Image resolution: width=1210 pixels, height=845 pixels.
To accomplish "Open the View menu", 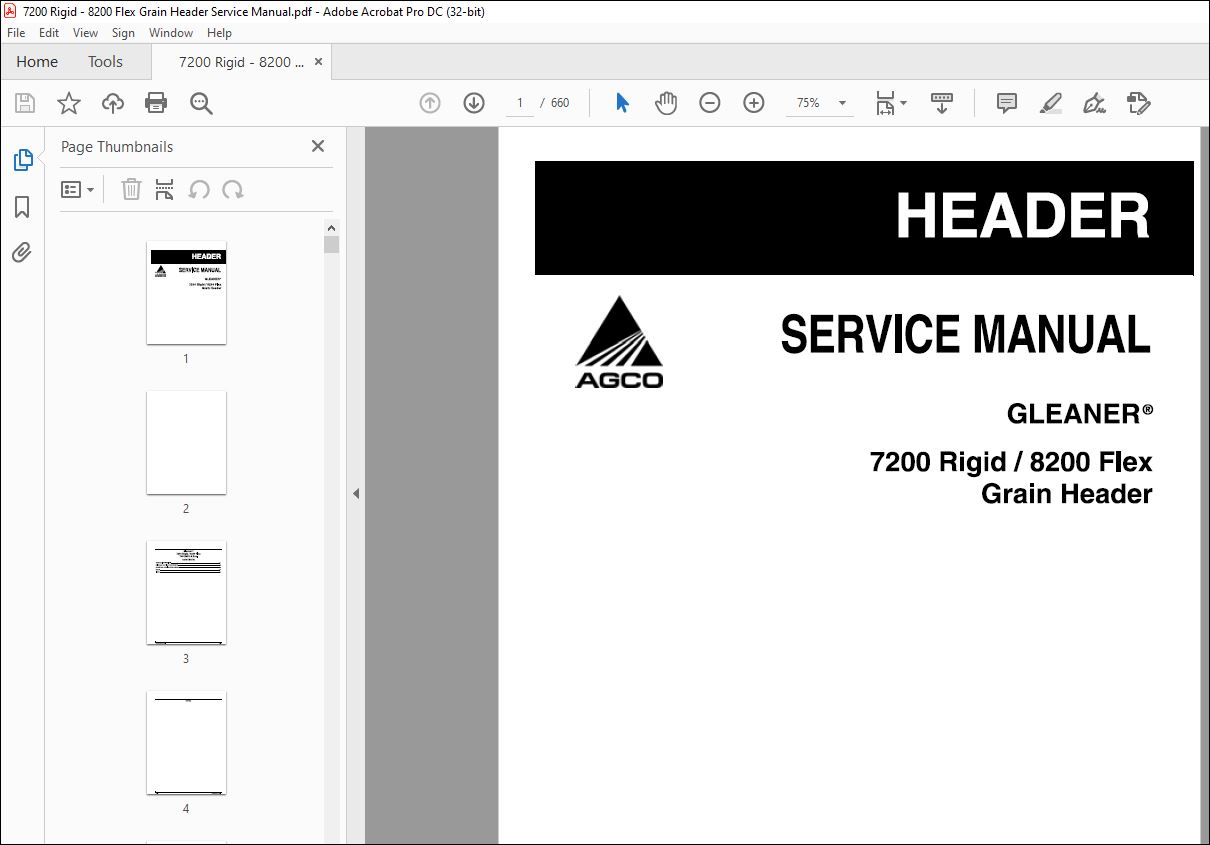I will click(x=86, y=33).
